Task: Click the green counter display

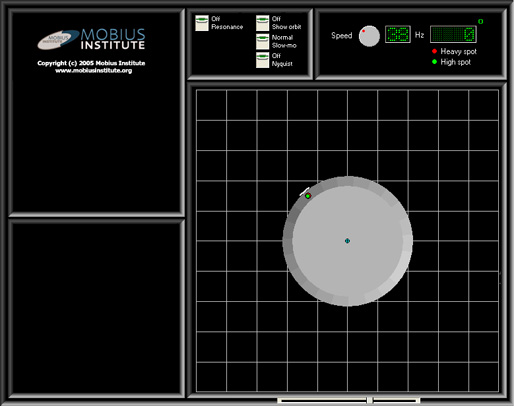Action: (x=453, y=34)
